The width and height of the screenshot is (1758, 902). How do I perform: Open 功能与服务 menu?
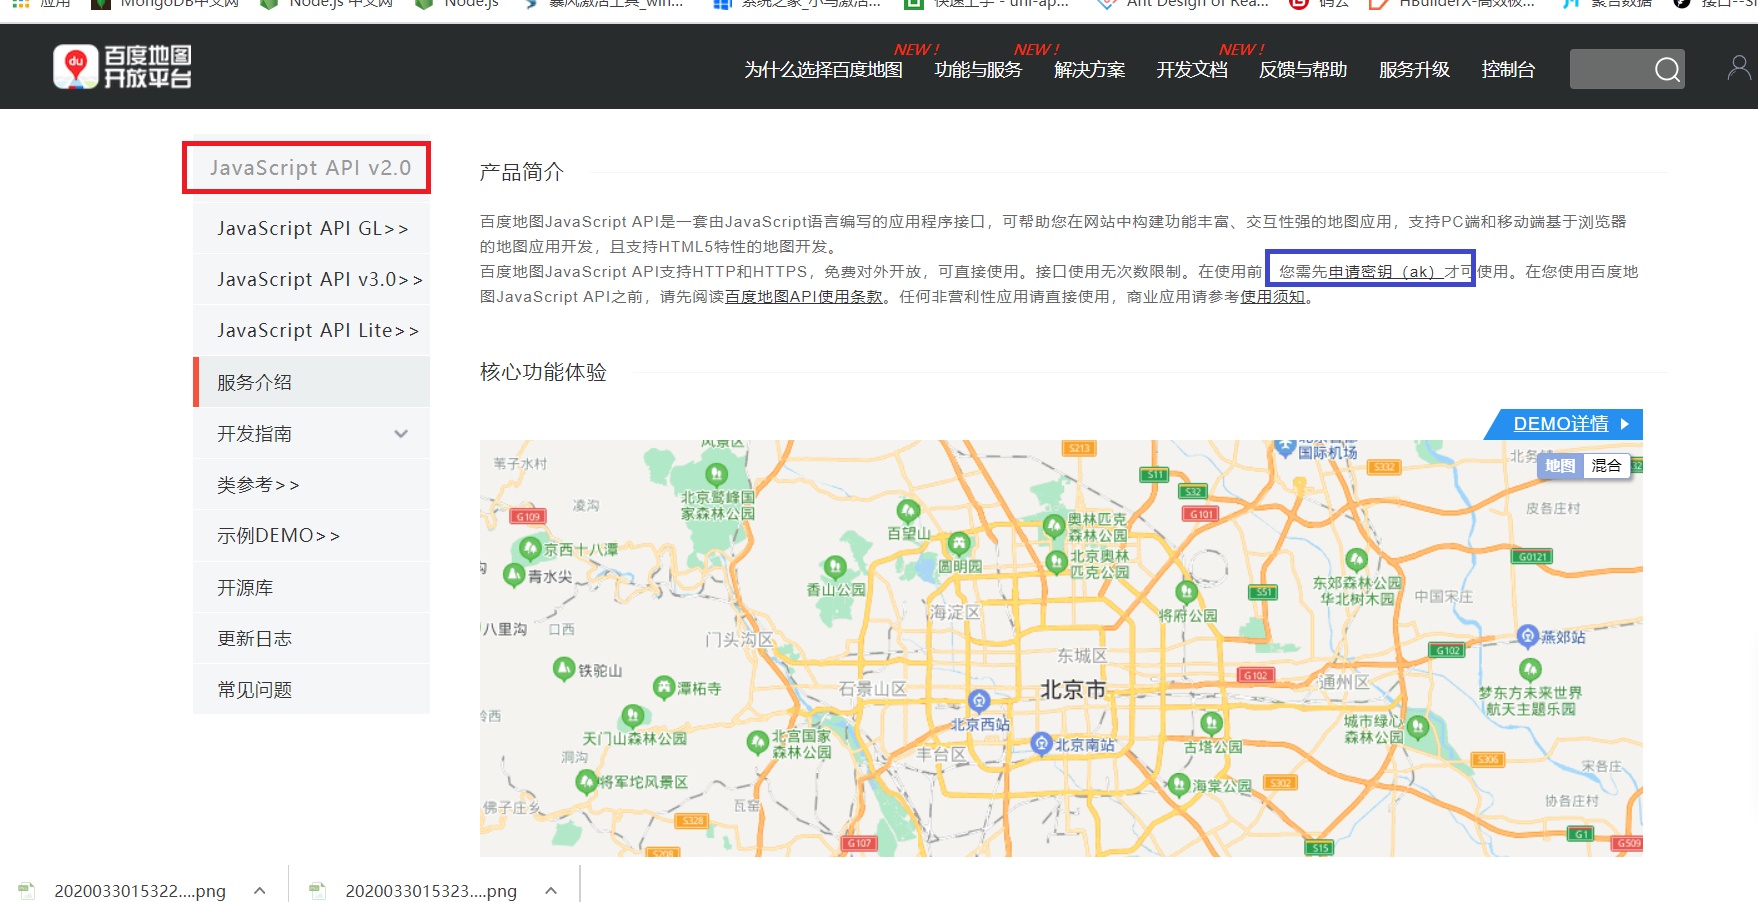[x=978, y=69]
